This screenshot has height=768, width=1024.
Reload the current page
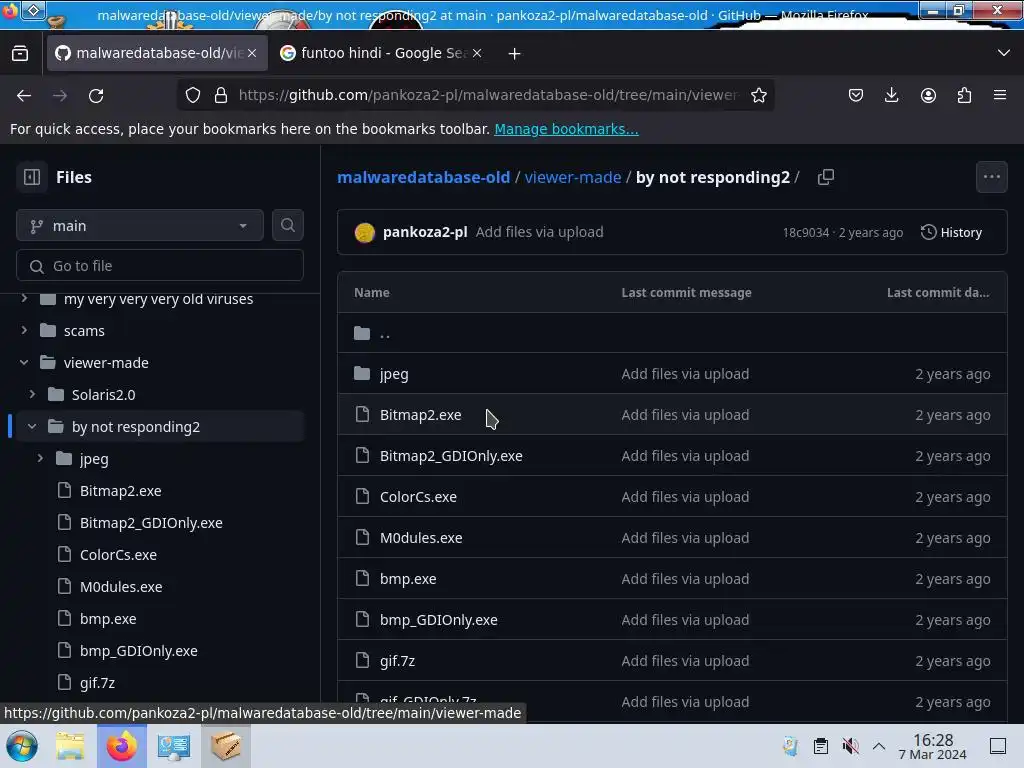click(x=96, y=95)
